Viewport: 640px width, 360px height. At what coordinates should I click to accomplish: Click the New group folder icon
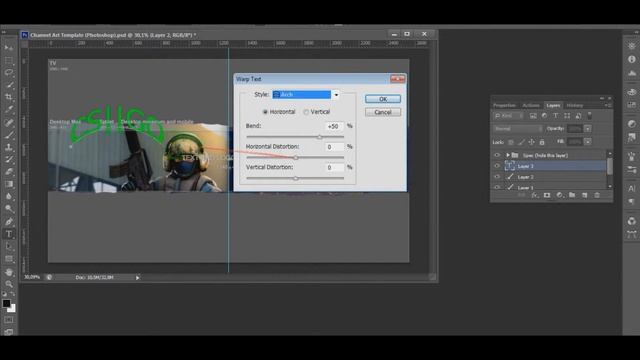(x=572, y=196)
